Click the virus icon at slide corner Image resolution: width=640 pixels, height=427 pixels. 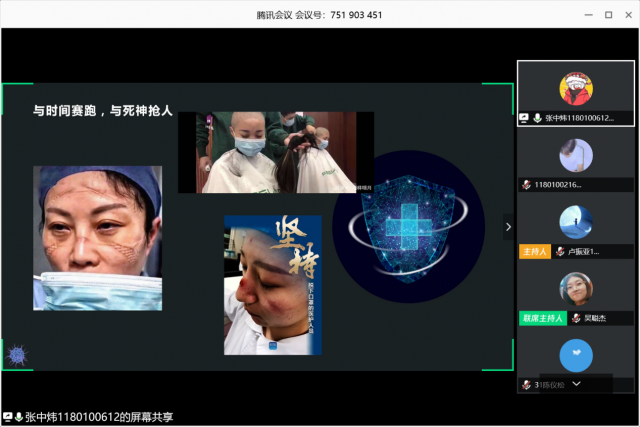point(17,355)
